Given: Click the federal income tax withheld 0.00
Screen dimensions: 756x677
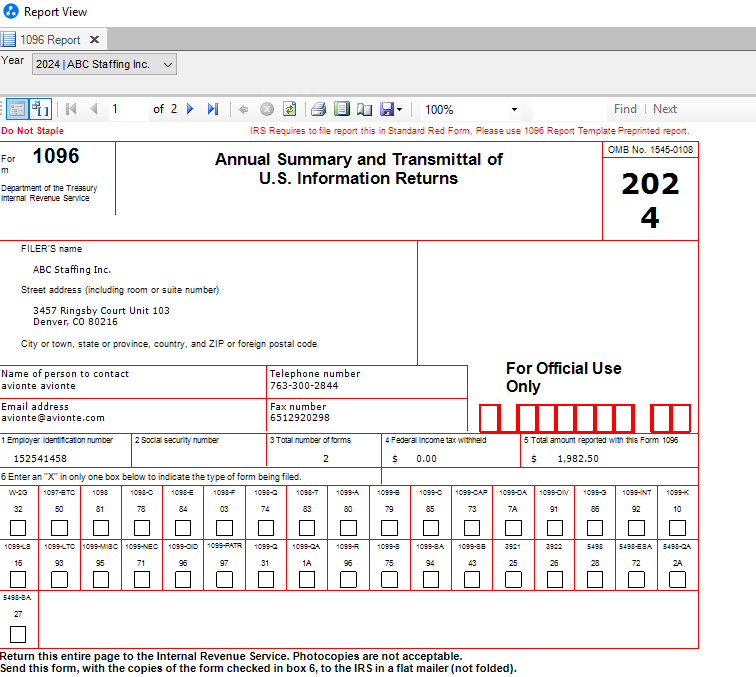Looking at the screenshot, I should (x=427, y=459).
